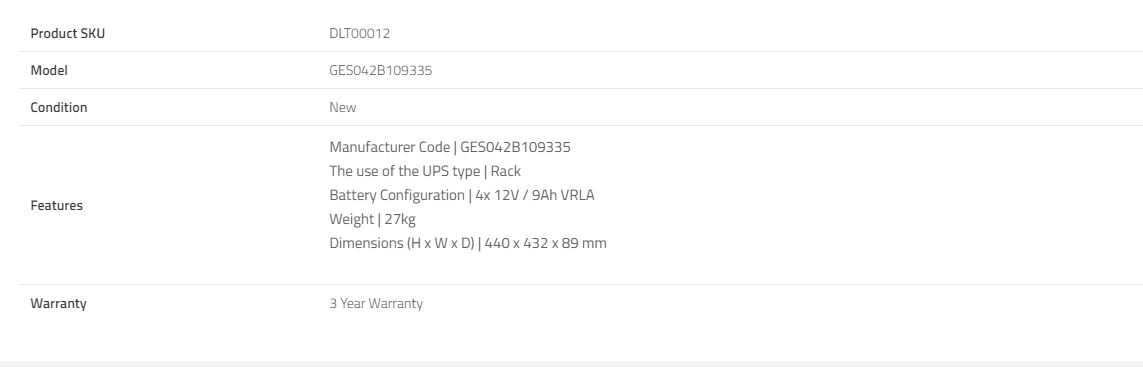The width and height of the screenshot is (1143, 367).
Task: Select the DLT00012 SKU value
Action: (359, 34)
